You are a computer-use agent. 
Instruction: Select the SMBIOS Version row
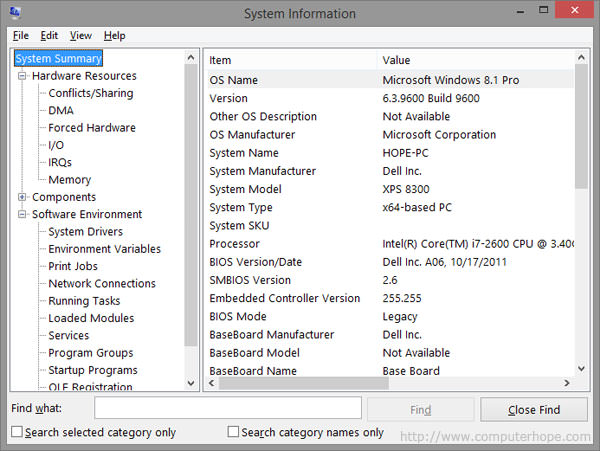click(x=390, y=280)
